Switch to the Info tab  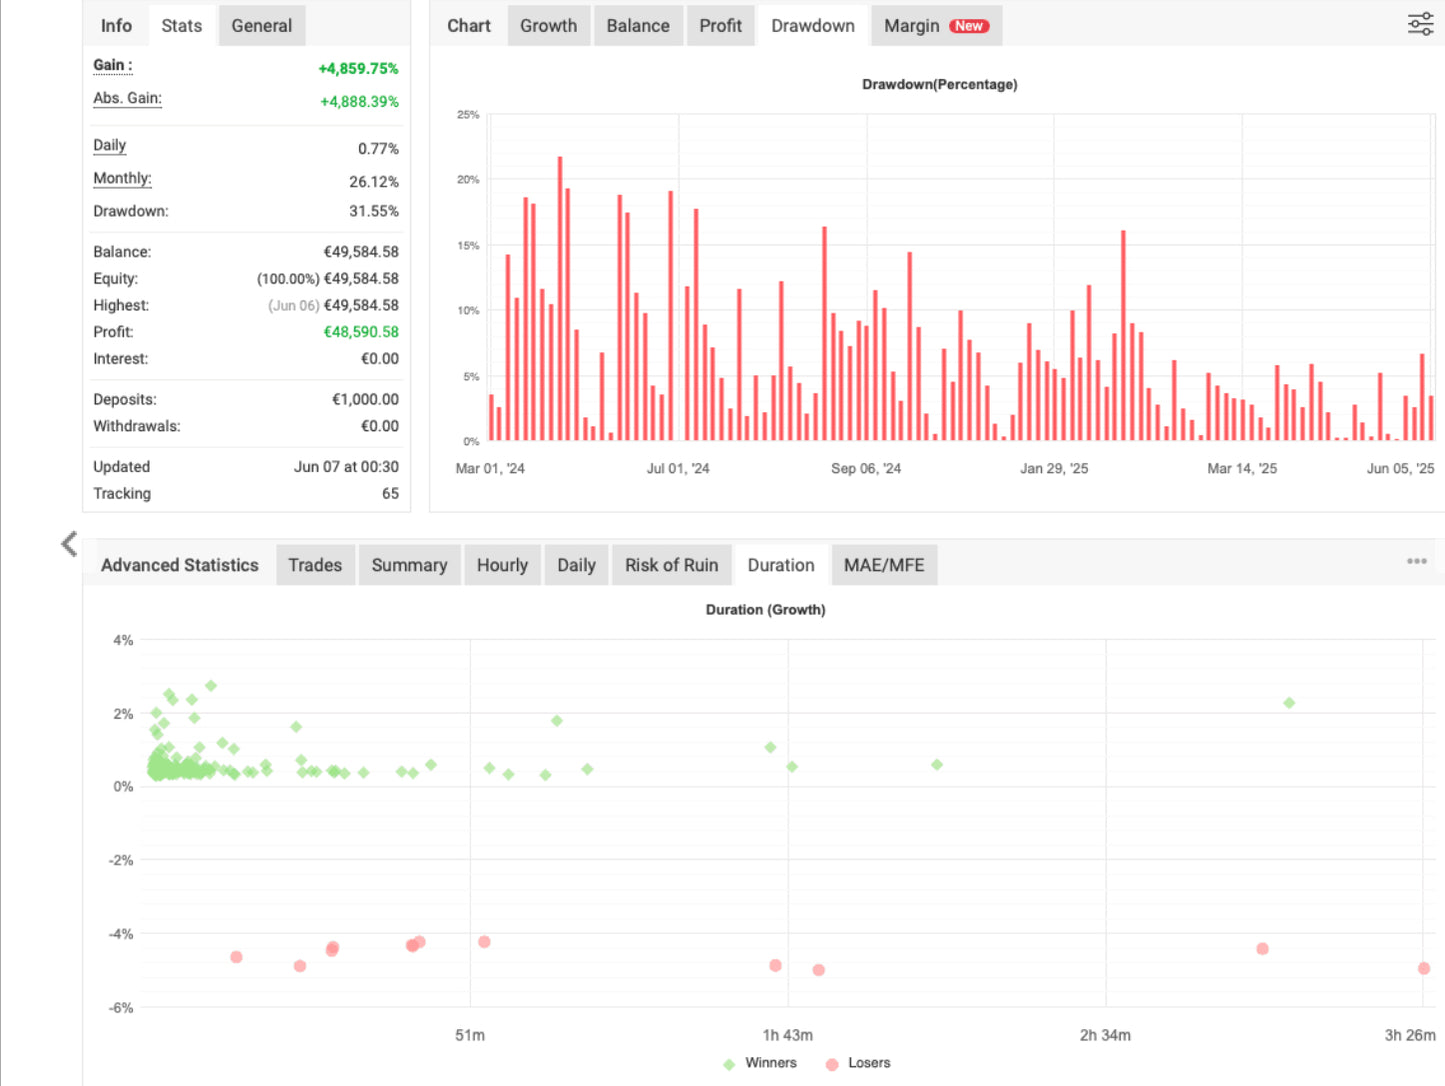[116, 26]
